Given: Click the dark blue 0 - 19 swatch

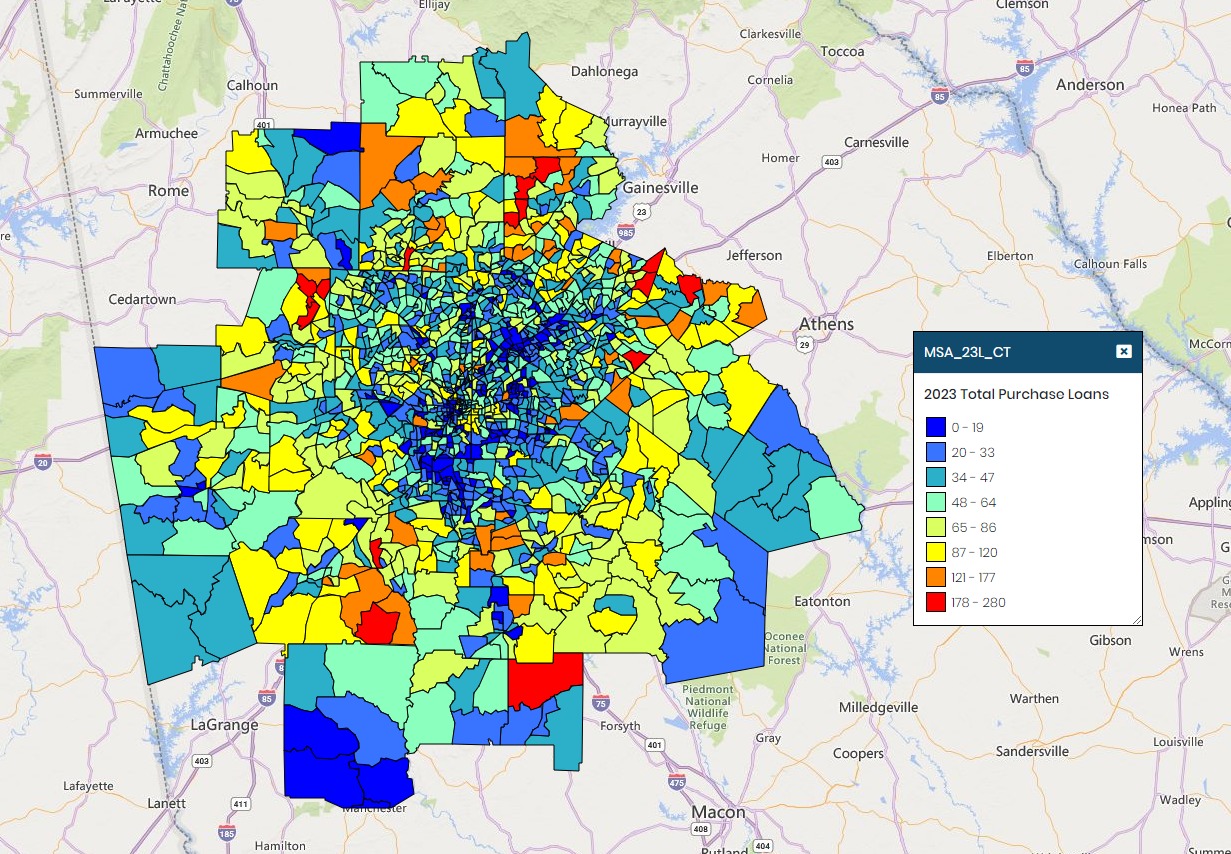Looking at the screenshot, I should pyautogui.click(x=936, y=427).
